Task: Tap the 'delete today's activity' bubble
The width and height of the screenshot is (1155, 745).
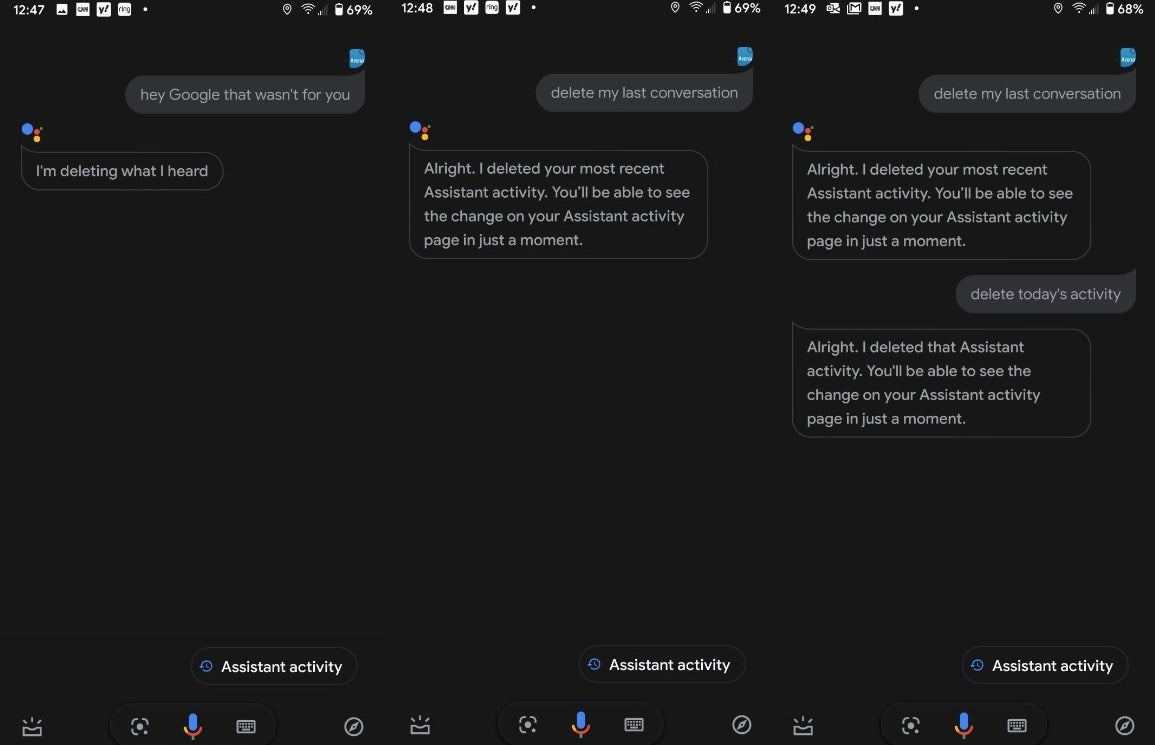Action: click(x=1046, y=294)
